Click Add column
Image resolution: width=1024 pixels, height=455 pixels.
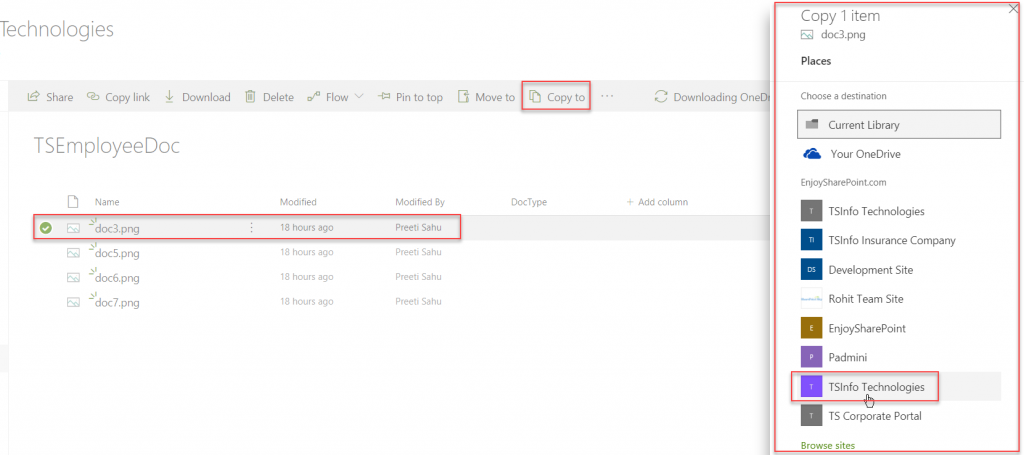[657, 202]
